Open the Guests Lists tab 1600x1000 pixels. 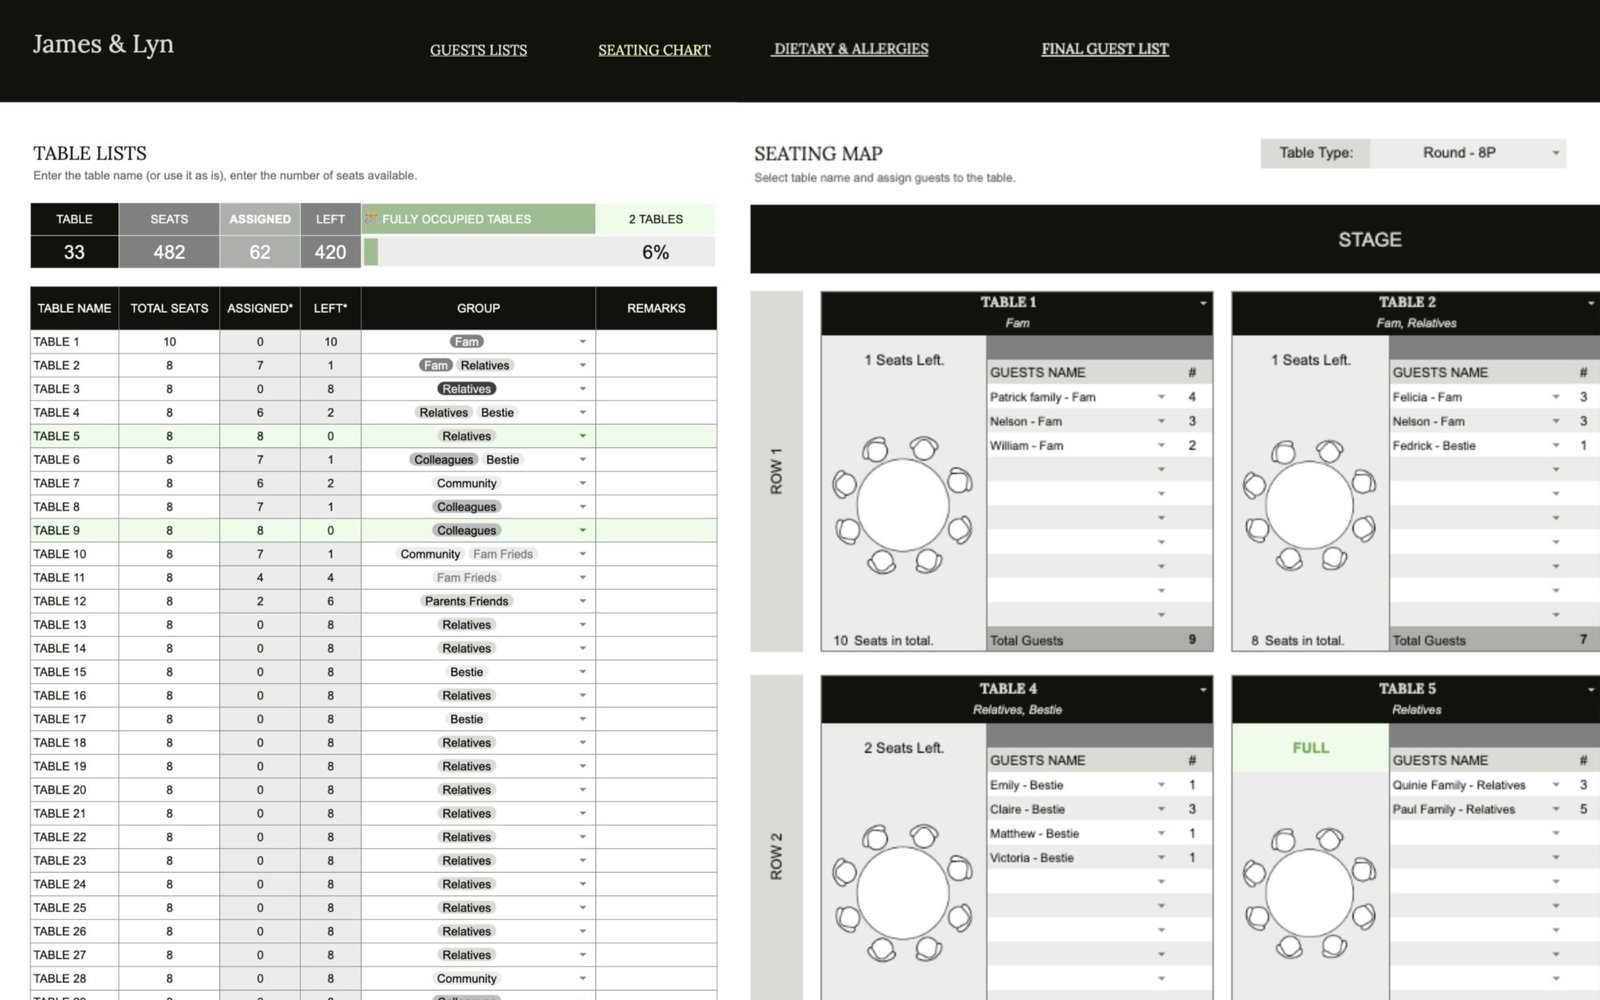tap(478, 50)
